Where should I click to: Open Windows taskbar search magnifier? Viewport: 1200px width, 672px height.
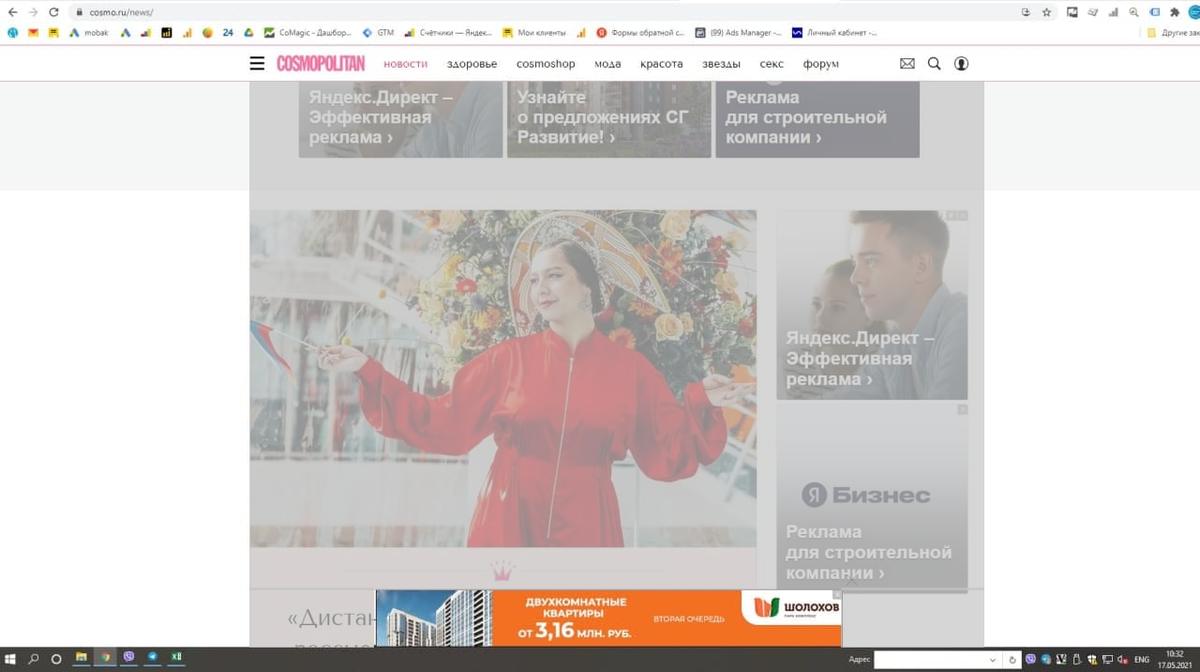[x=33, y=658]
